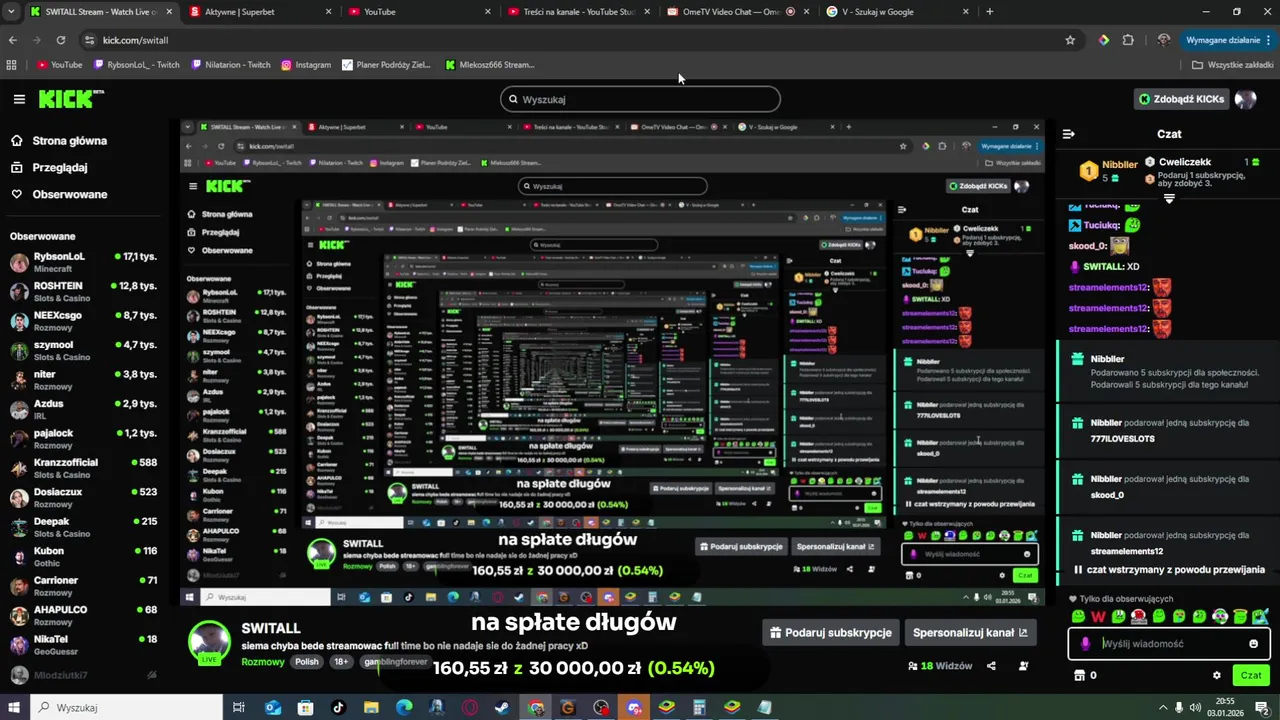Open the Instagram bookmark
Screen dimensions: 1280x720
(x=306, y=65)
